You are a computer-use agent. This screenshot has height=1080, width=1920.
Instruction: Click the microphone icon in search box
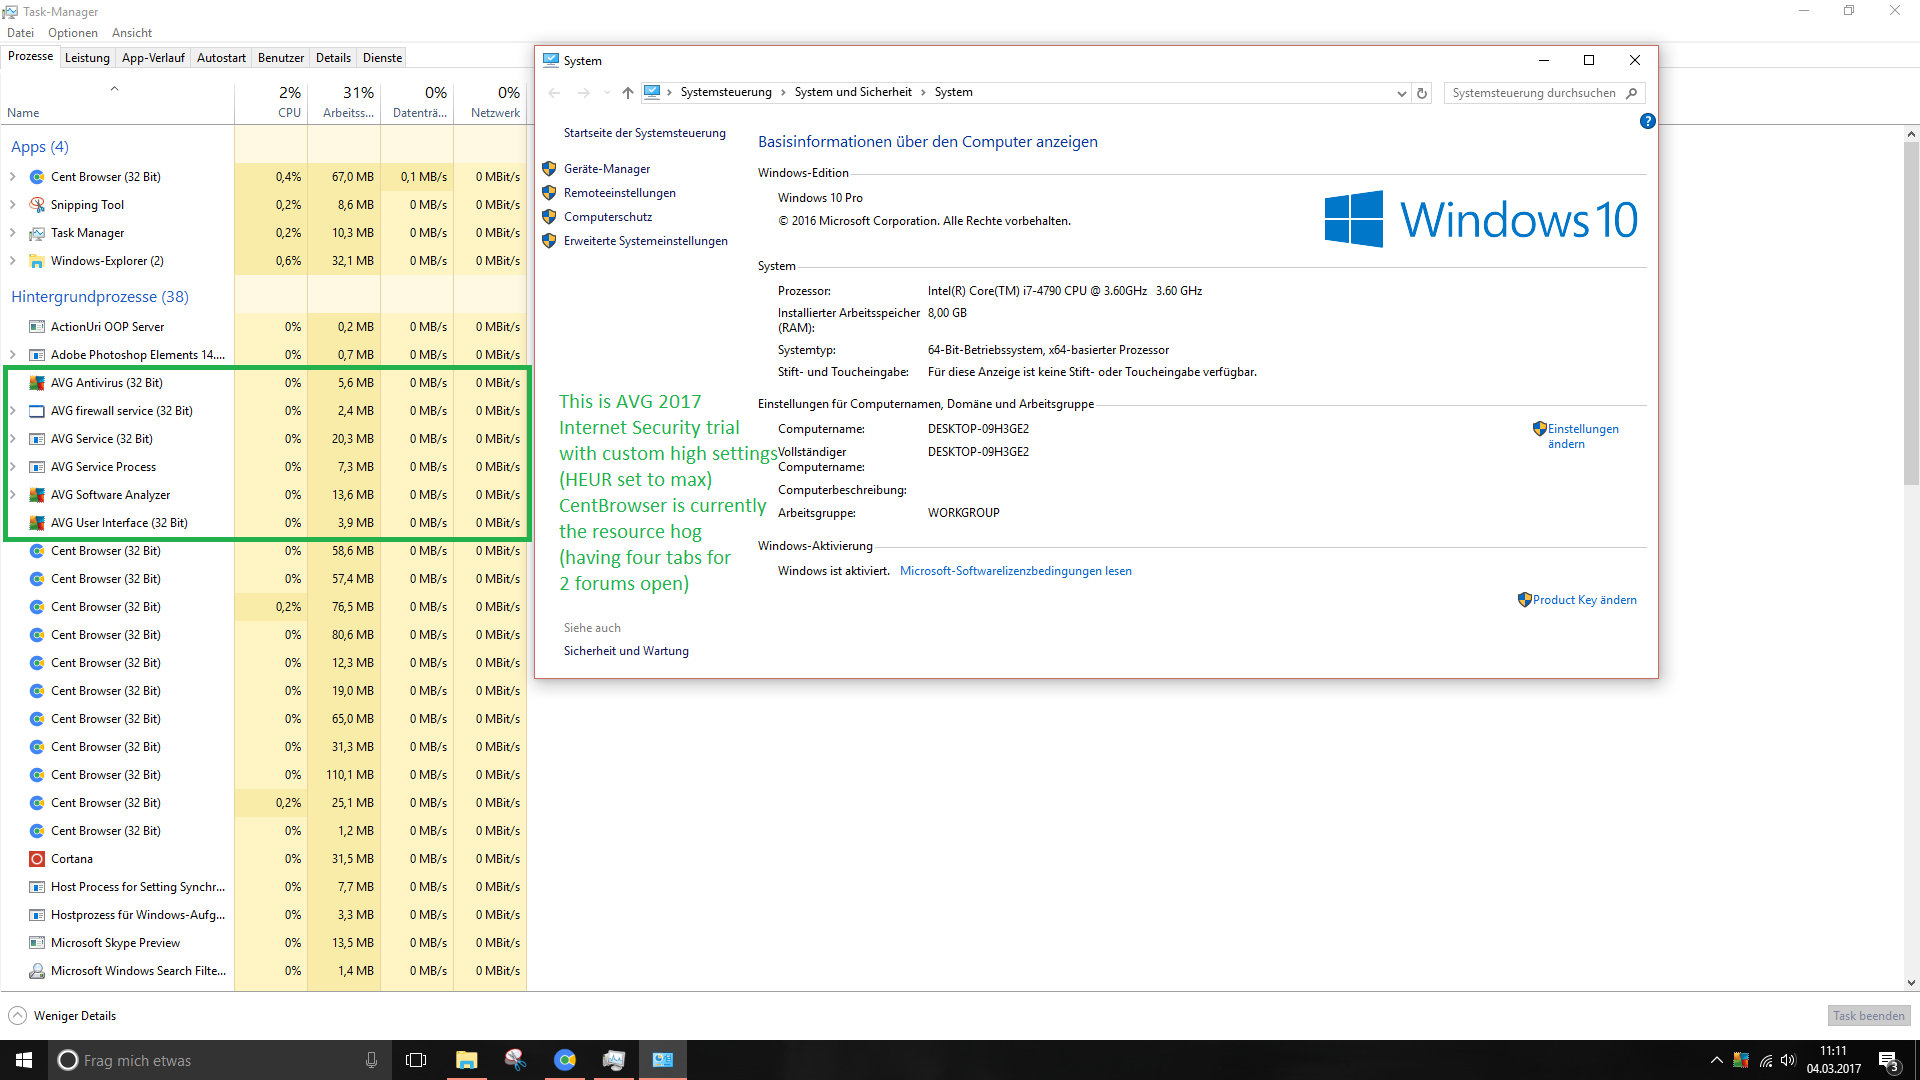(x=371, y=1060)
